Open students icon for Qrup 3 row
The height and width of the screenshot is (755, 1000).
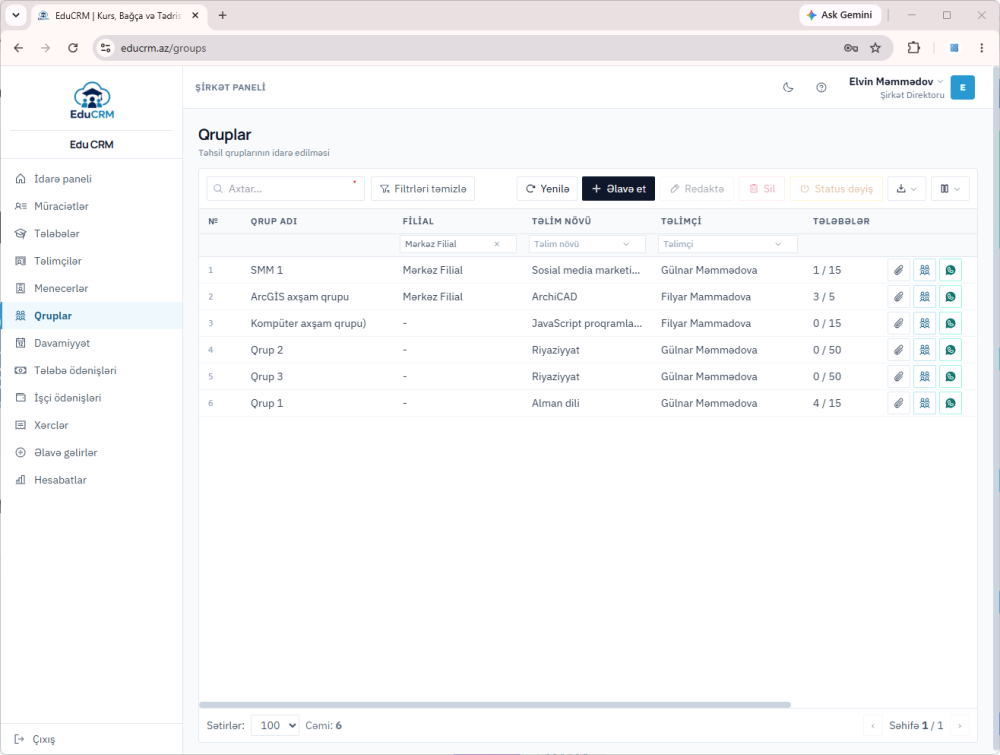[x=925, y=377]
